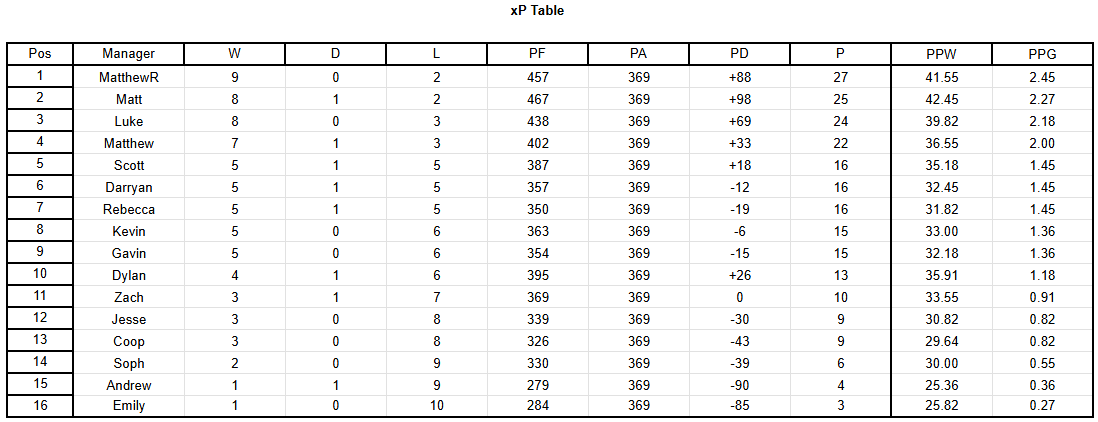Select the 279 PF cell for Andrew
This screenshot has width=1098, height=422.
point(537,385)
